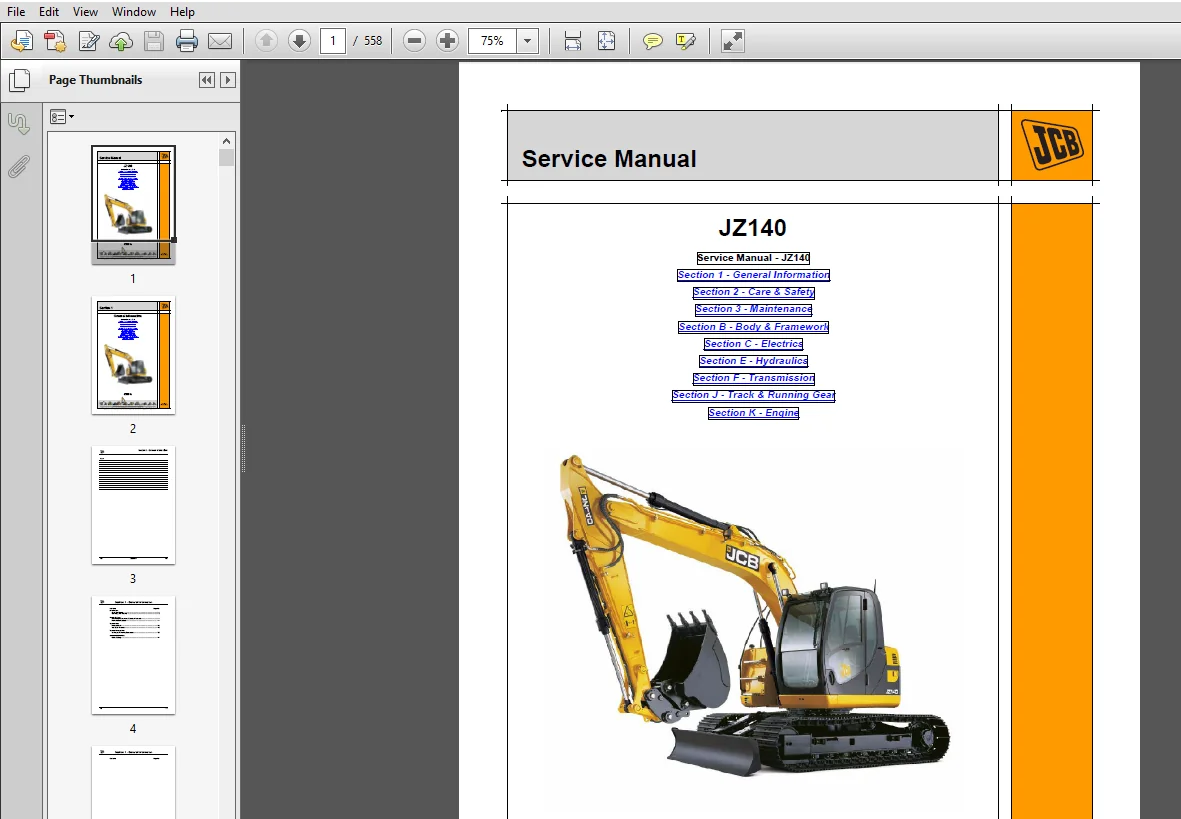Open Section 3 - Maintenance link
Viewport: 1181px width, 819px height.
(x=753, y=309)
